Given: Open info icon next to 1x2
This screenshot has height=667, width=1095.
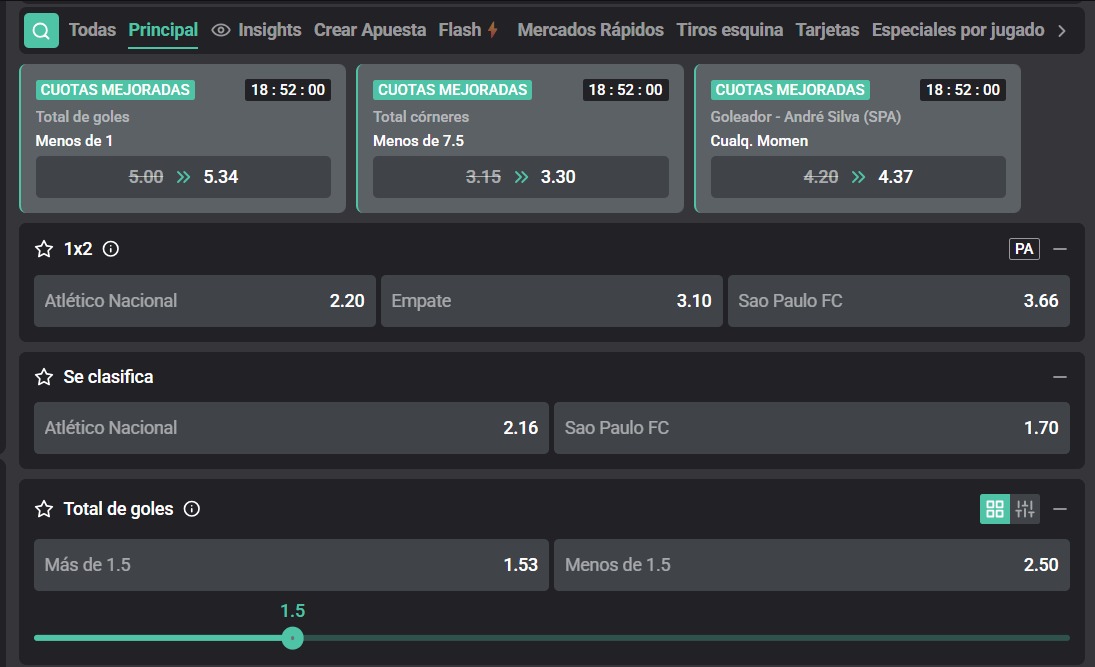Looking at the screenshot, I should pos(111,249).
